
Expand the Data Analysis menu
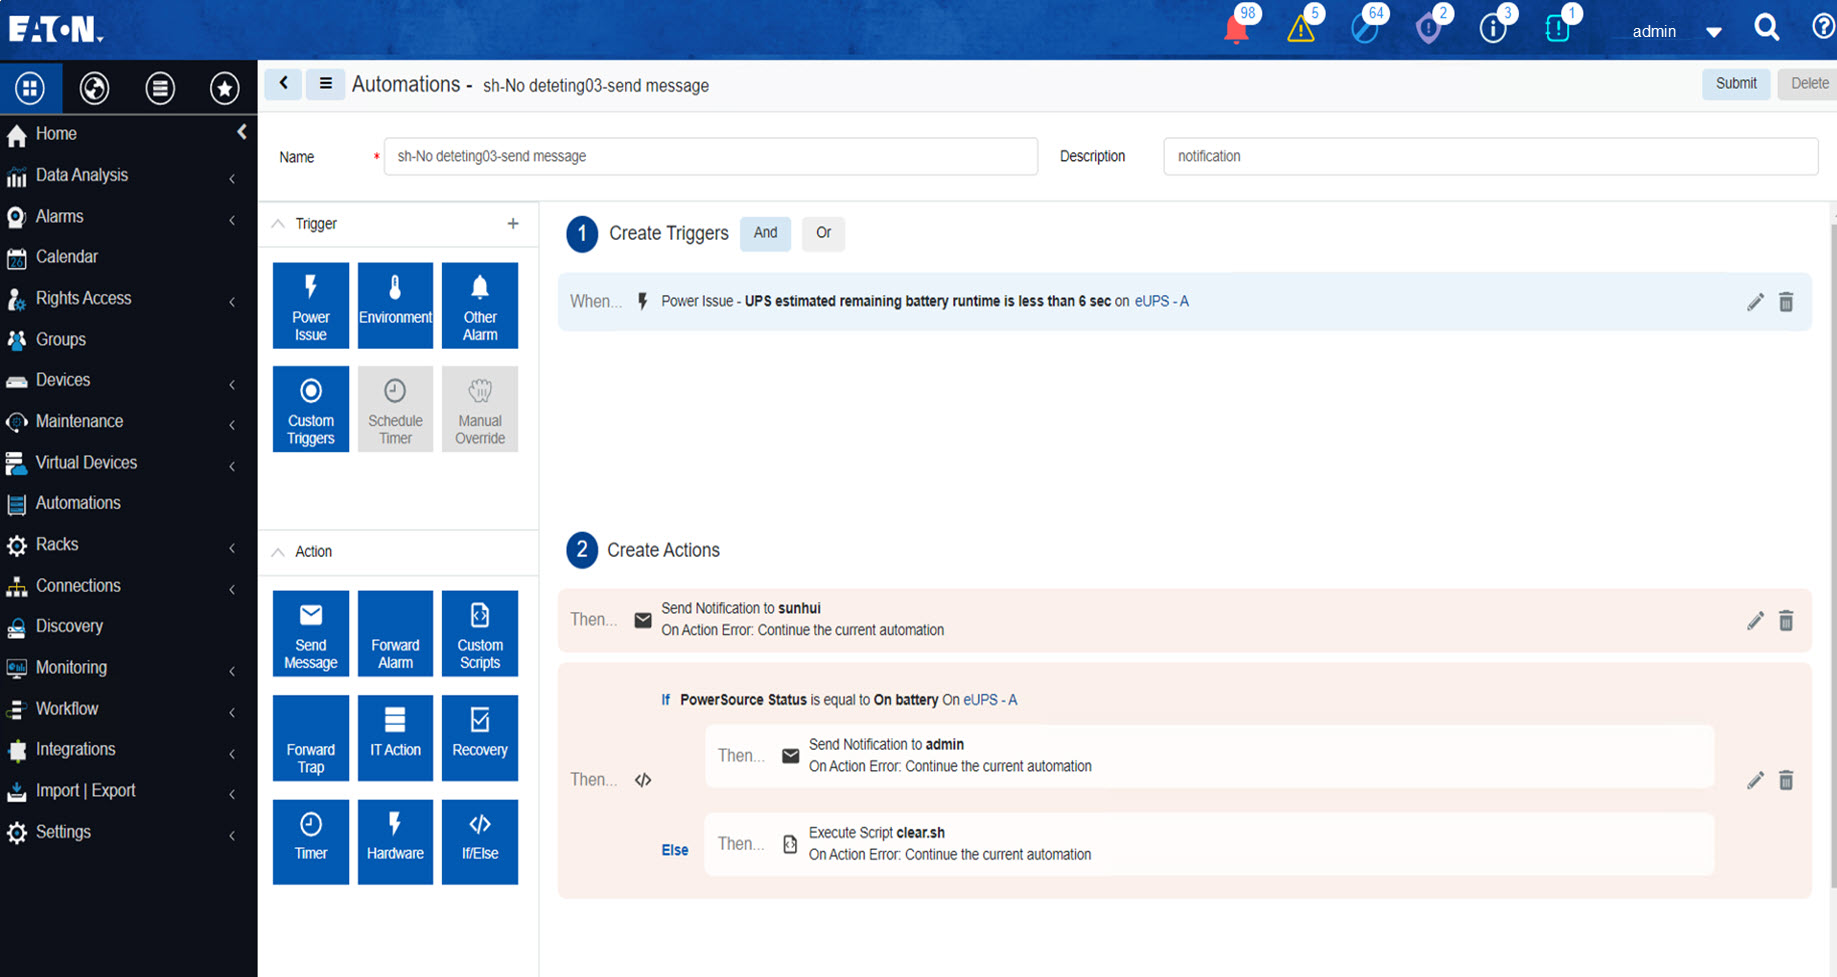tap(82, 175)
